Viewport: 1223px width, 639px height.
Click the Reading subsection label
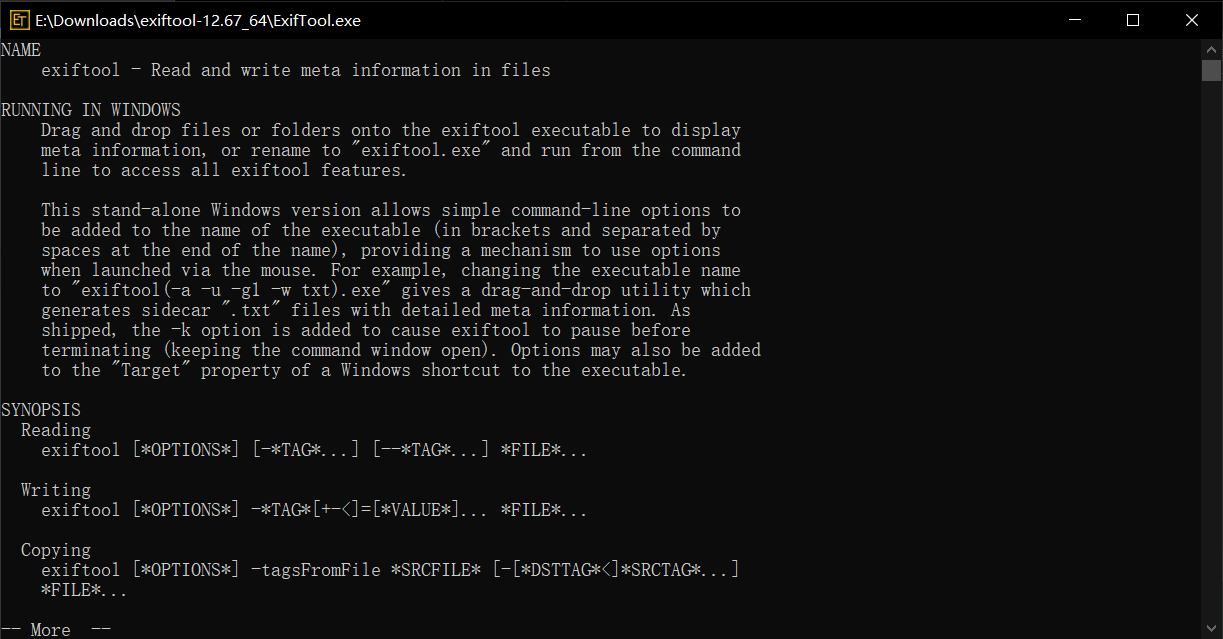[x=56, y=430]
